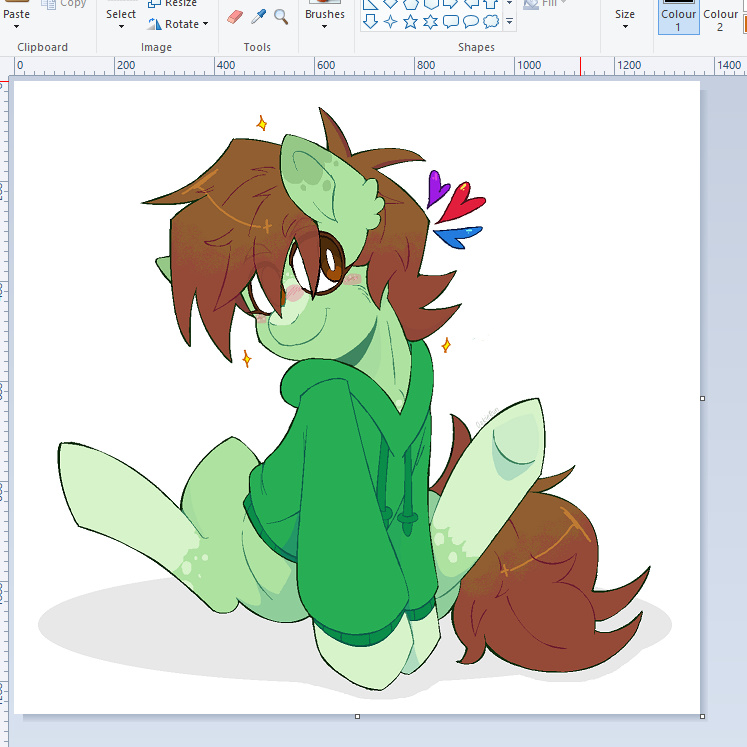Click the canvas right-edge resize handle

pos(703,398)
